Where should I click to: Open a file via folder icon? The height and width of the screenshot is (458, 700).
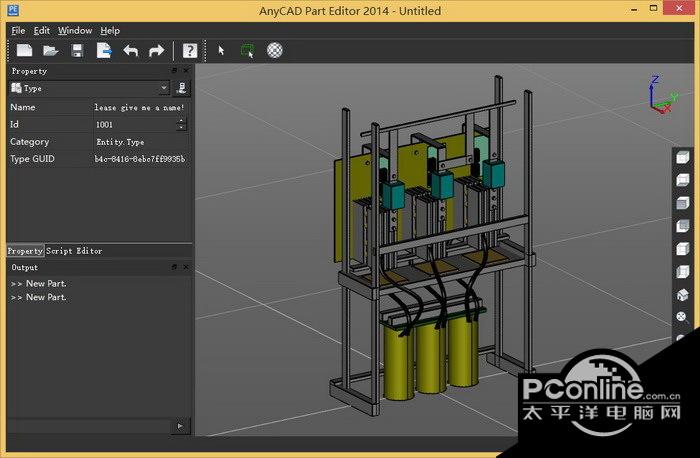[x=51, y=50]
